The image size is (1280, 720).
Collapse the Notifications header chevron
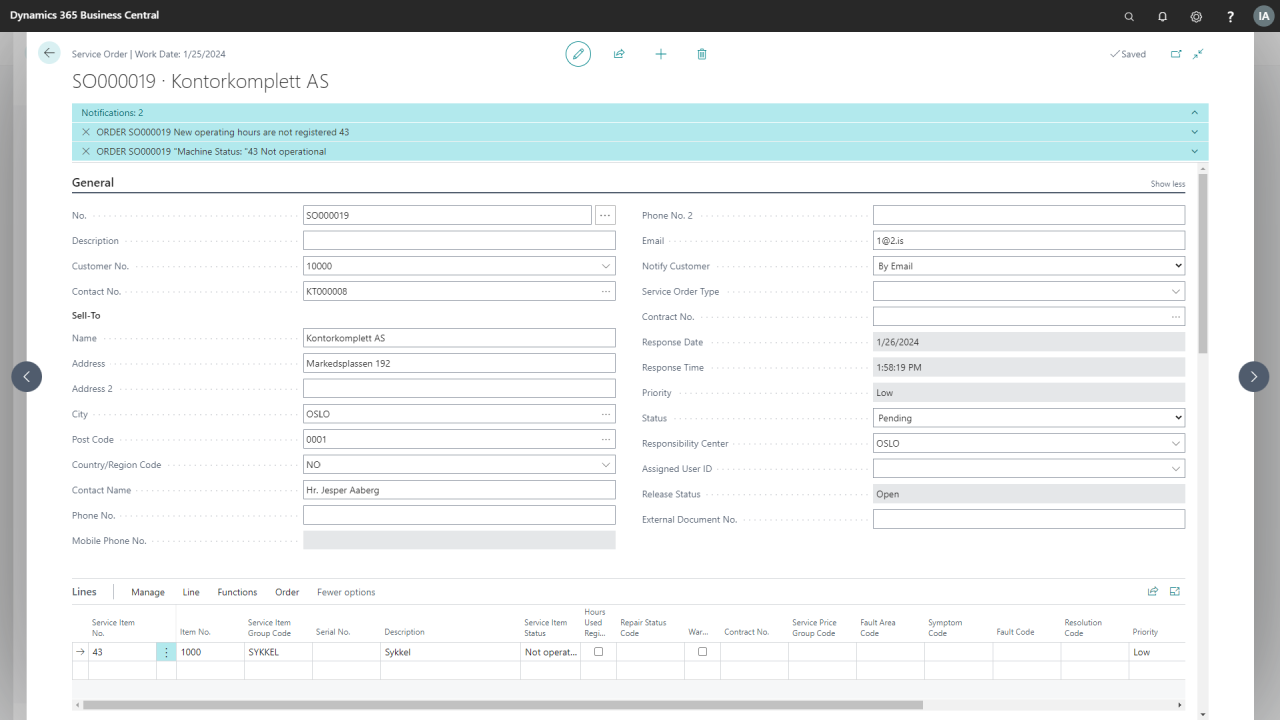click(1194, 113)
